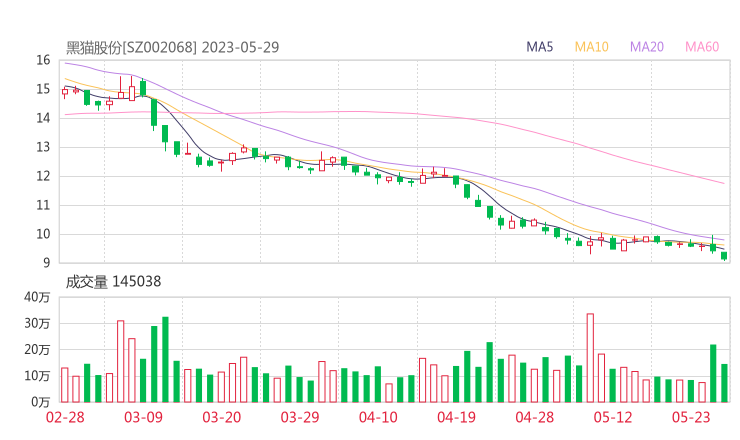Click the 20万 volume axis label
Viewport: 740px width, 440px height.
coord(37,350)
